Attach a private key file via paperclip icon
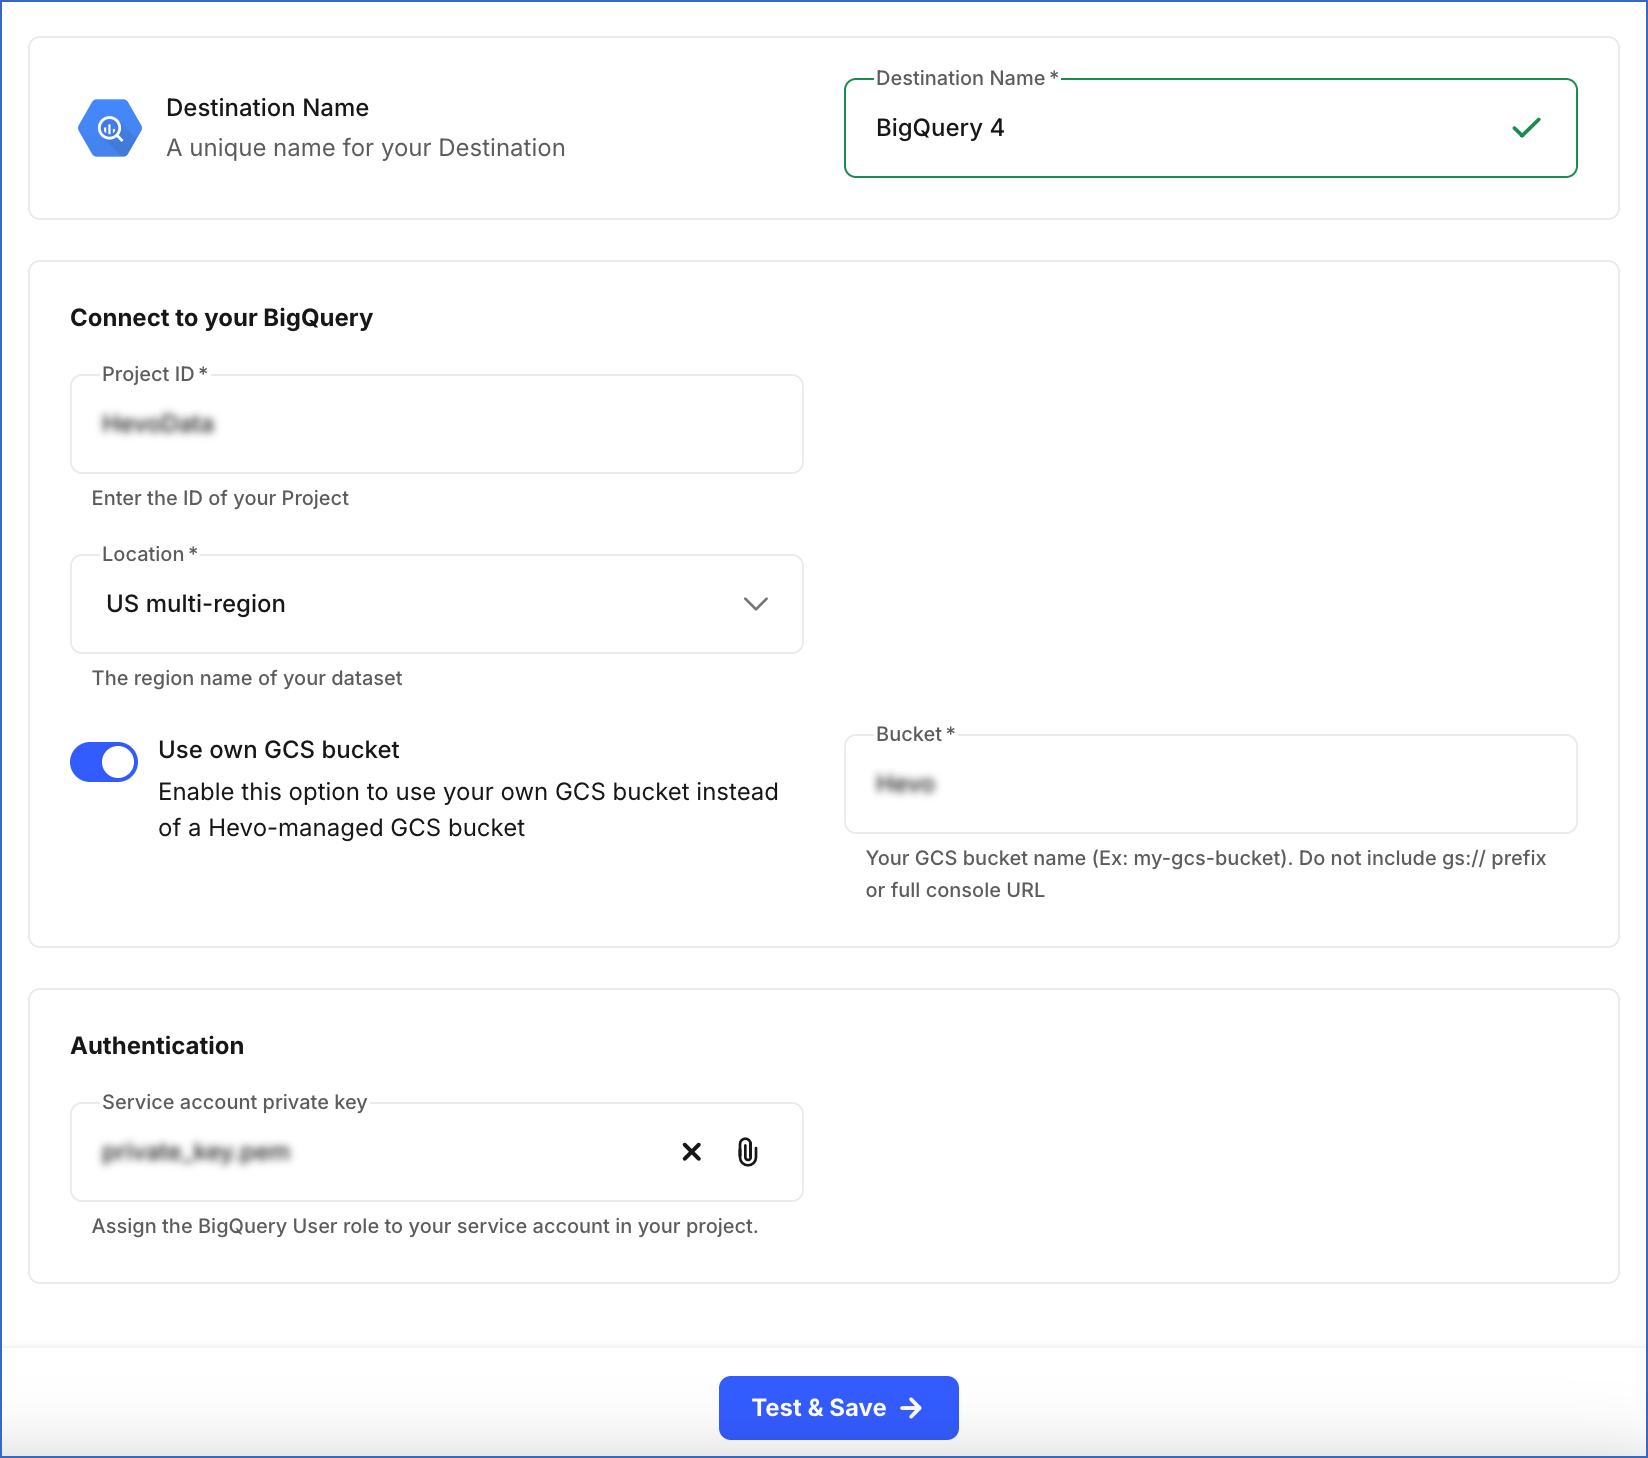Image resolution: width=1648 pixels, height=1458 pixels. [747, 1152]
